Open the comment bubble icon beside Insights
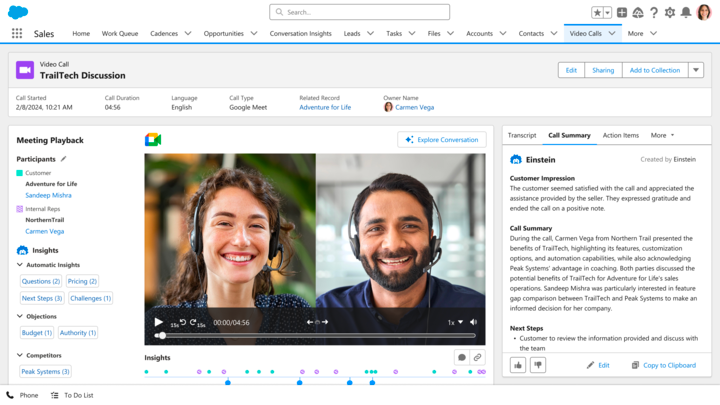 coord(461,357)
